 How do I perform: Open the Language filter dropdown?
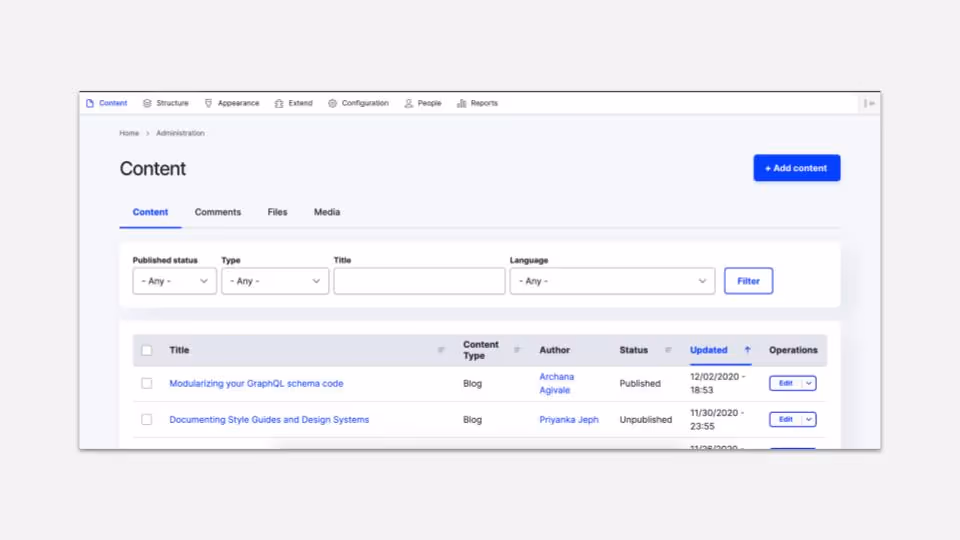[612, 281]
